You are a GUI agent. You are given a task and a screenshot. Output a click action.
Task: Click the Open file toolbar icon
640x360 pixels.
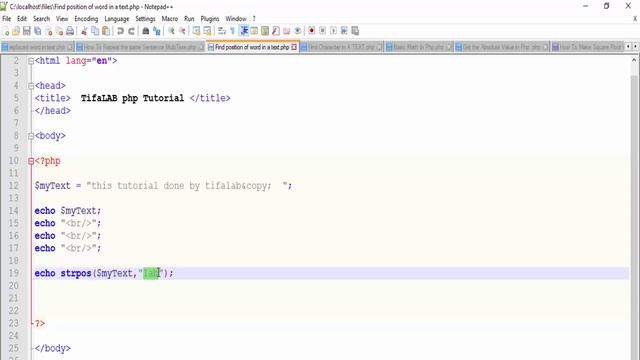[x=16, y=31]
